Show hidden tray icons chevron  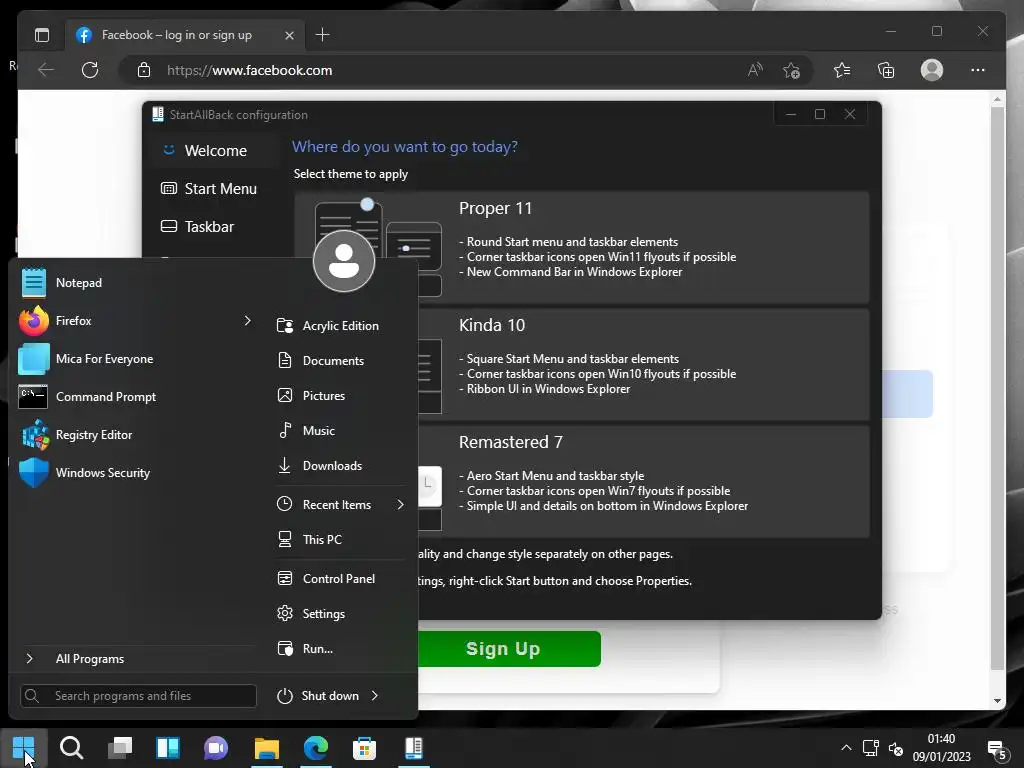(846, 748)
